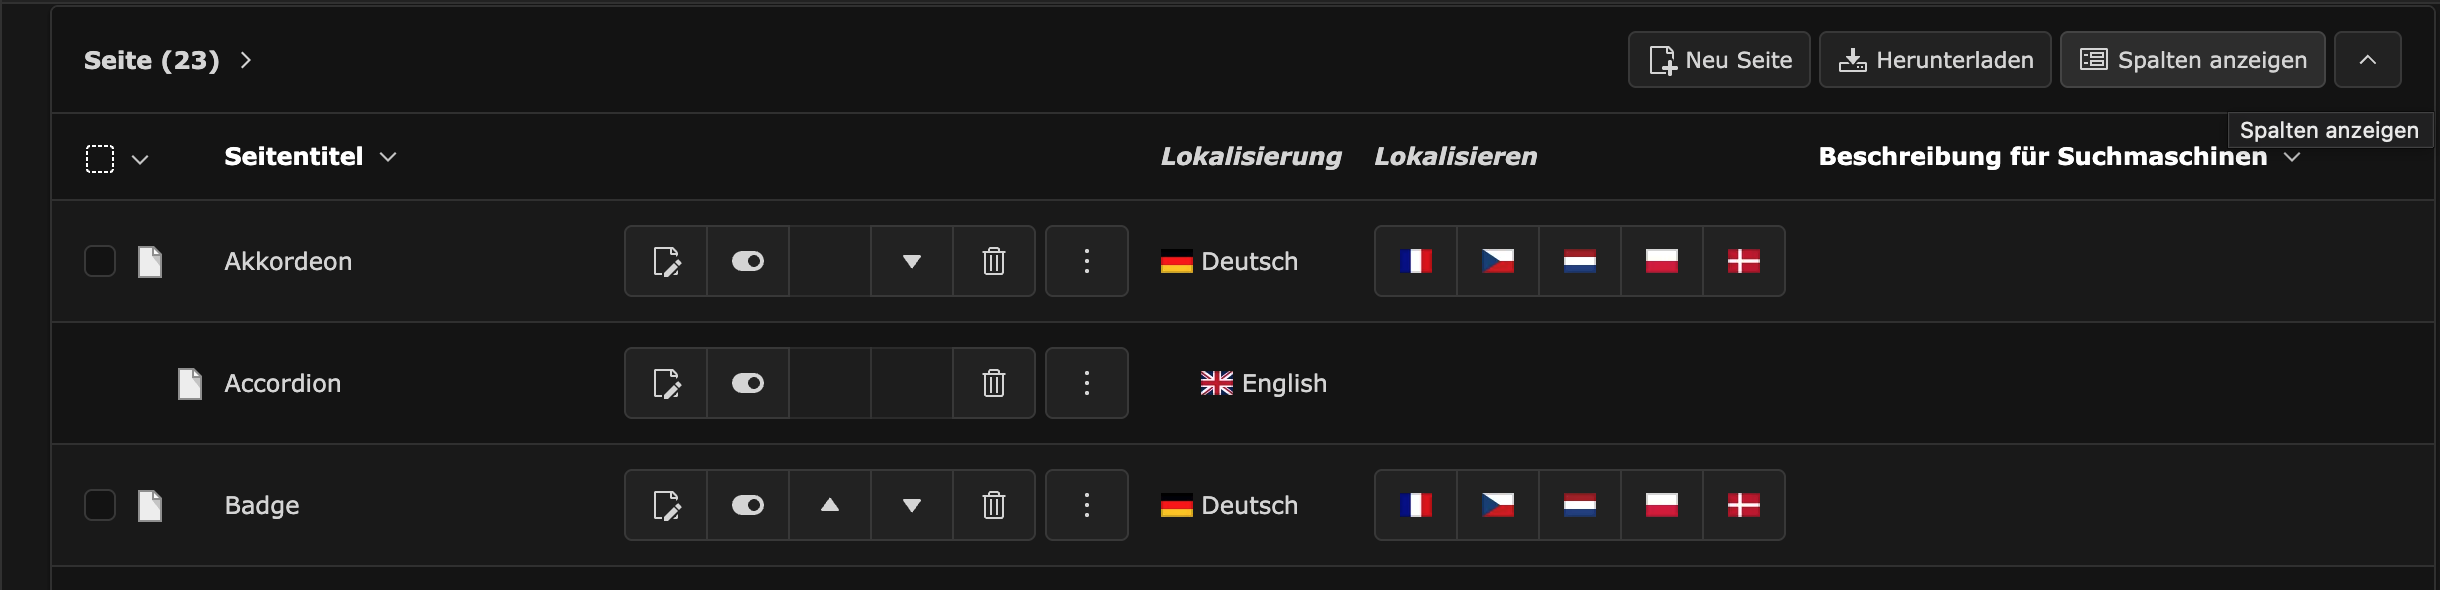The width and height of the screenshot is (2440, 590).
Task: Localize Badge to Danish via flag
Action: click(1743, 505)
